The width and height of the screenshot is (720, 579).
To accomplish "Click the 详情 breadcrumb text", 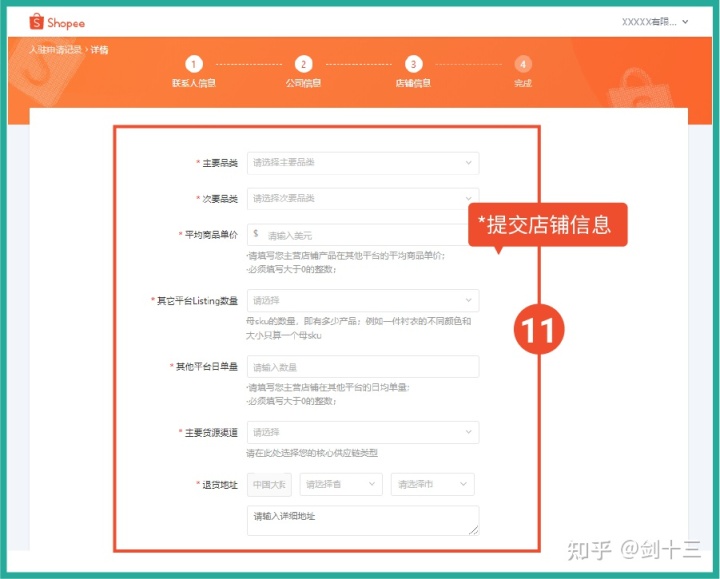I will [x=99, y=50].
